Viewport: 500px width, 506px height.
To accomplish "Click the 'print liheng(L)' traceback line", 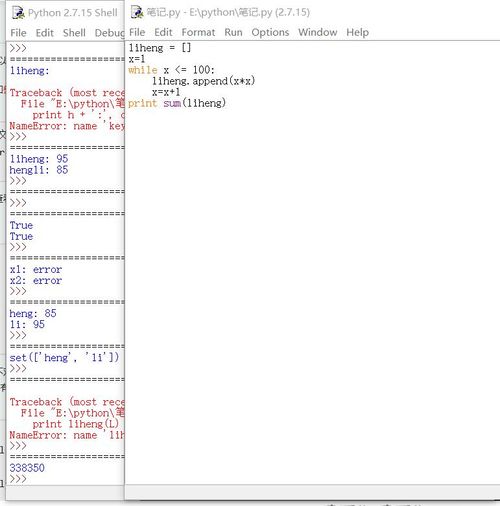I will tap(75, 424).
